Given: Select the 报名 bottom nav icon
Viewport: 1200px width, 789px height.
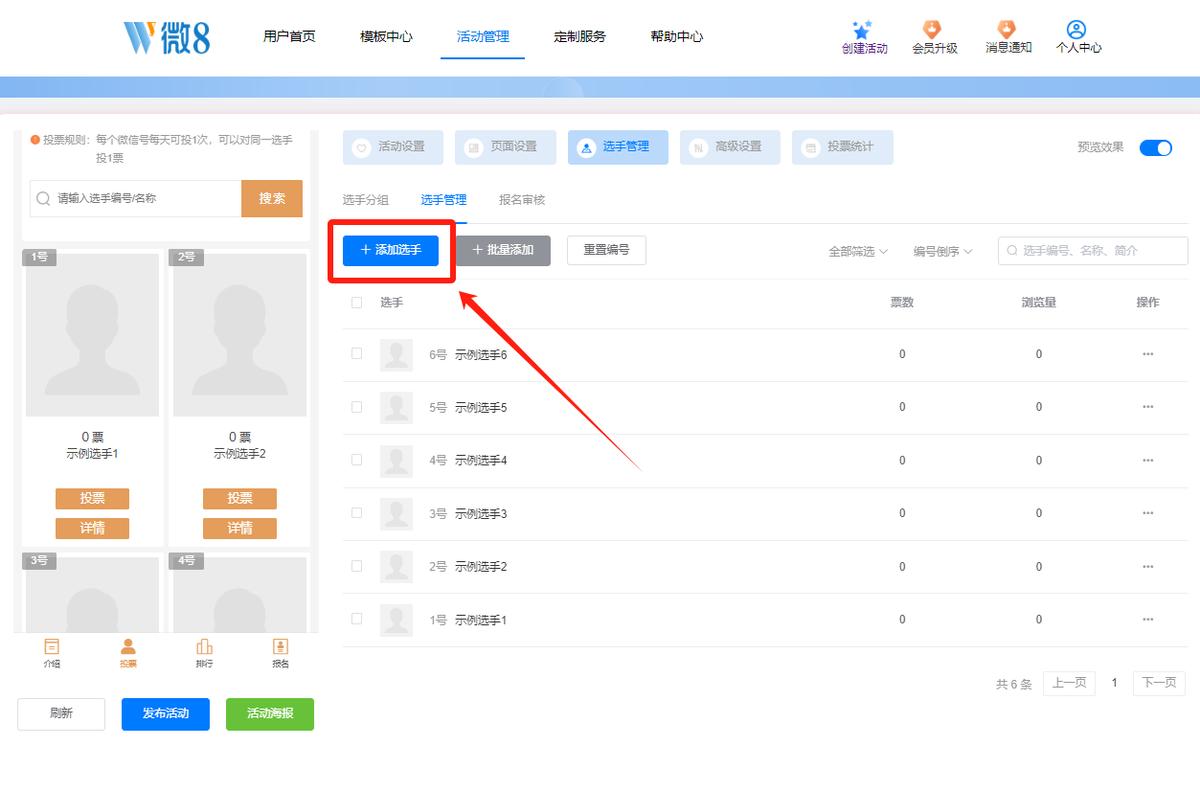Looking at the screenshot, I should click(x=280, y=647).
